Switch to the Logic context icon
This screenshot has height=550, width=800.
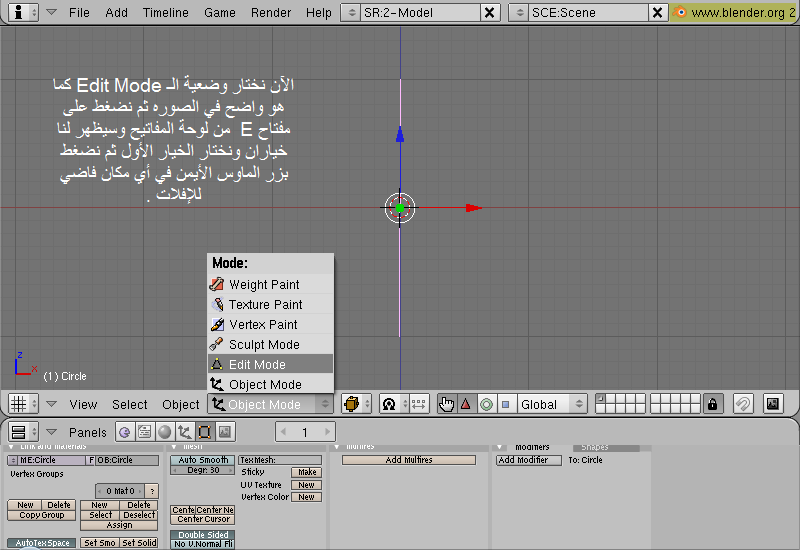124,432
